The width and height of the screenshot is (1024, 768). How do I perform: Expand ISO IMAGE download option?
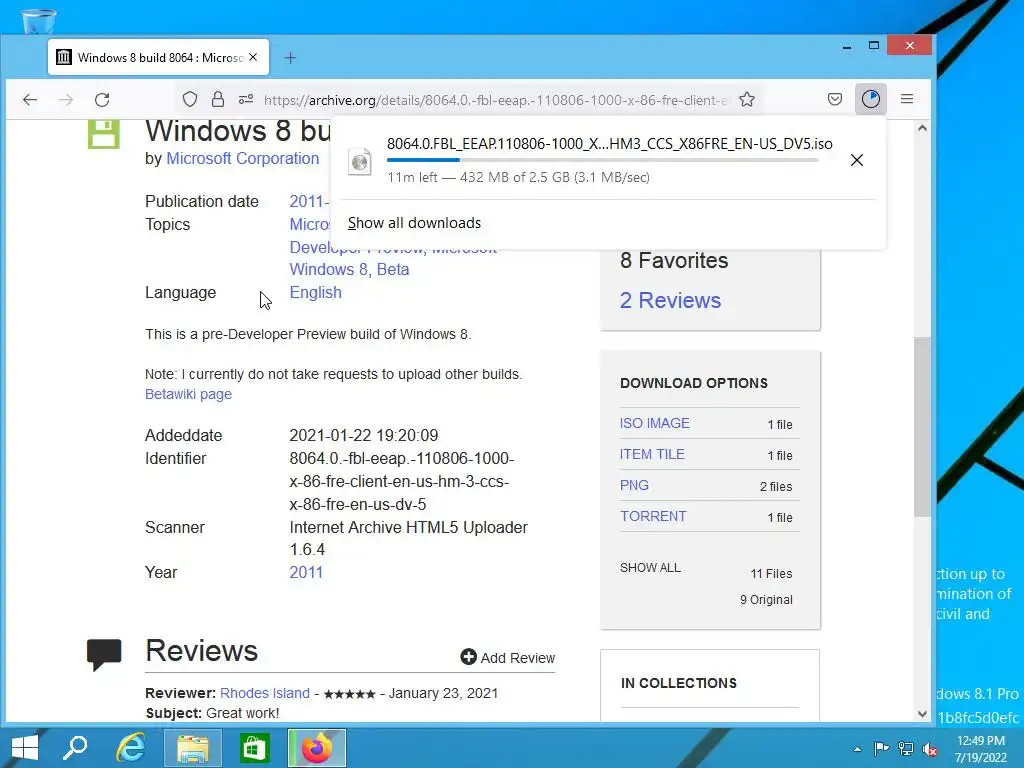tap(654, 423)
